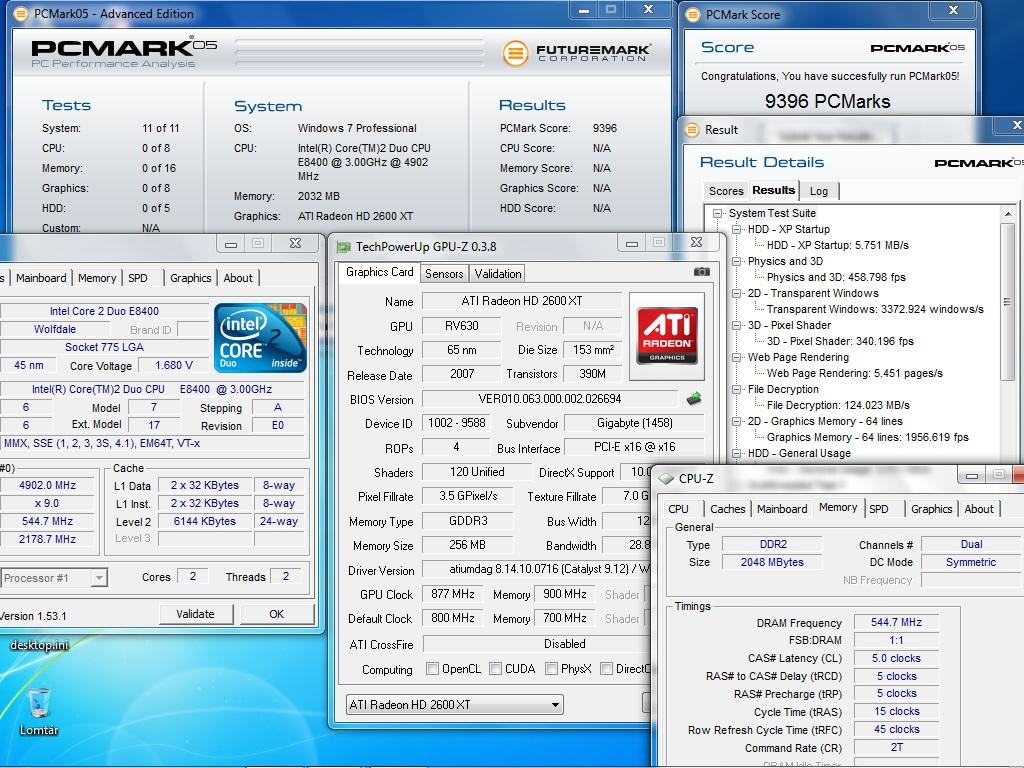The image size is (1024, 768).
Task: Select 'Web Page Rendering: 5.451 pages/s' row
Action: [854, 373]
